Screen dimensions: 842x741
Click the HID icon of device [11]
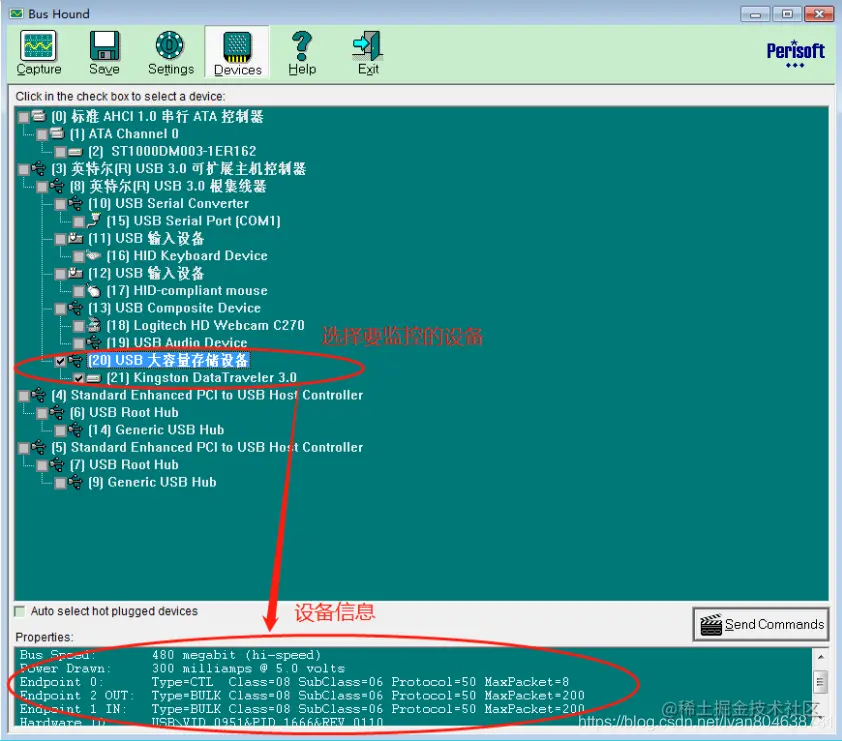(76, 238)
